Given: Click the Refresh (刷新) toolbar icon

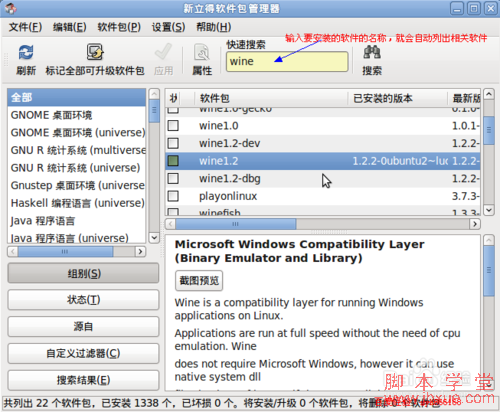Looking at the screenshot, I should click(x=26, y=52).
